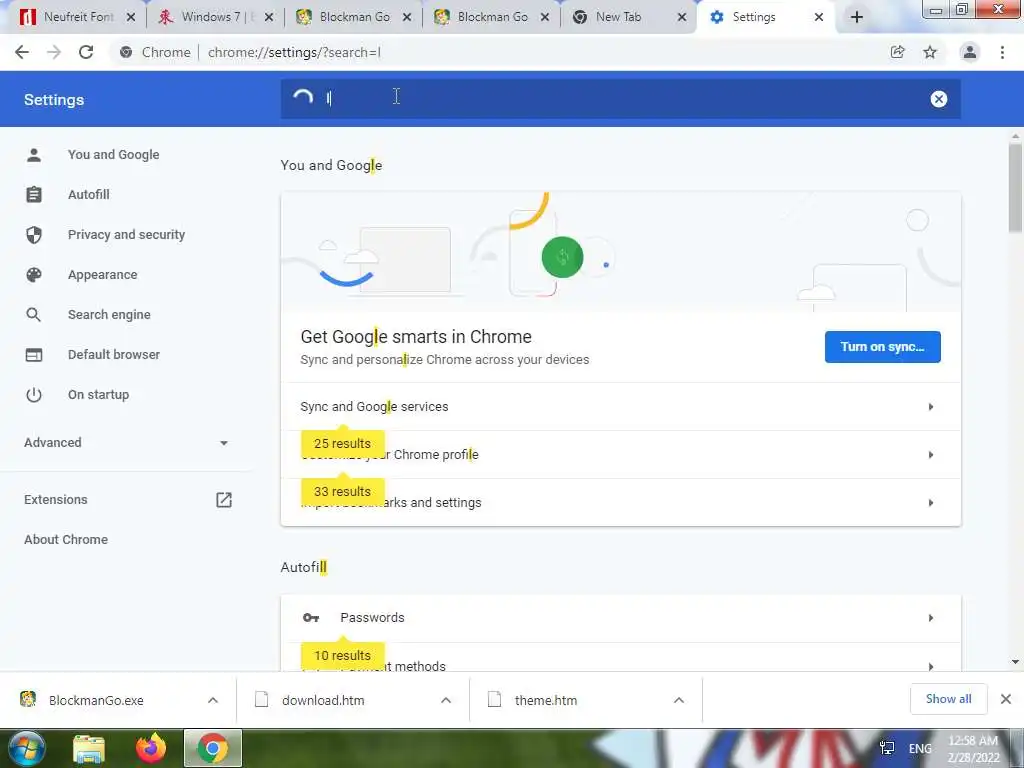The height and width of the screenshot is (768, 1024).
Task: Click Show all downloads button
Action: pyautogui.click(x=948, y=699)
